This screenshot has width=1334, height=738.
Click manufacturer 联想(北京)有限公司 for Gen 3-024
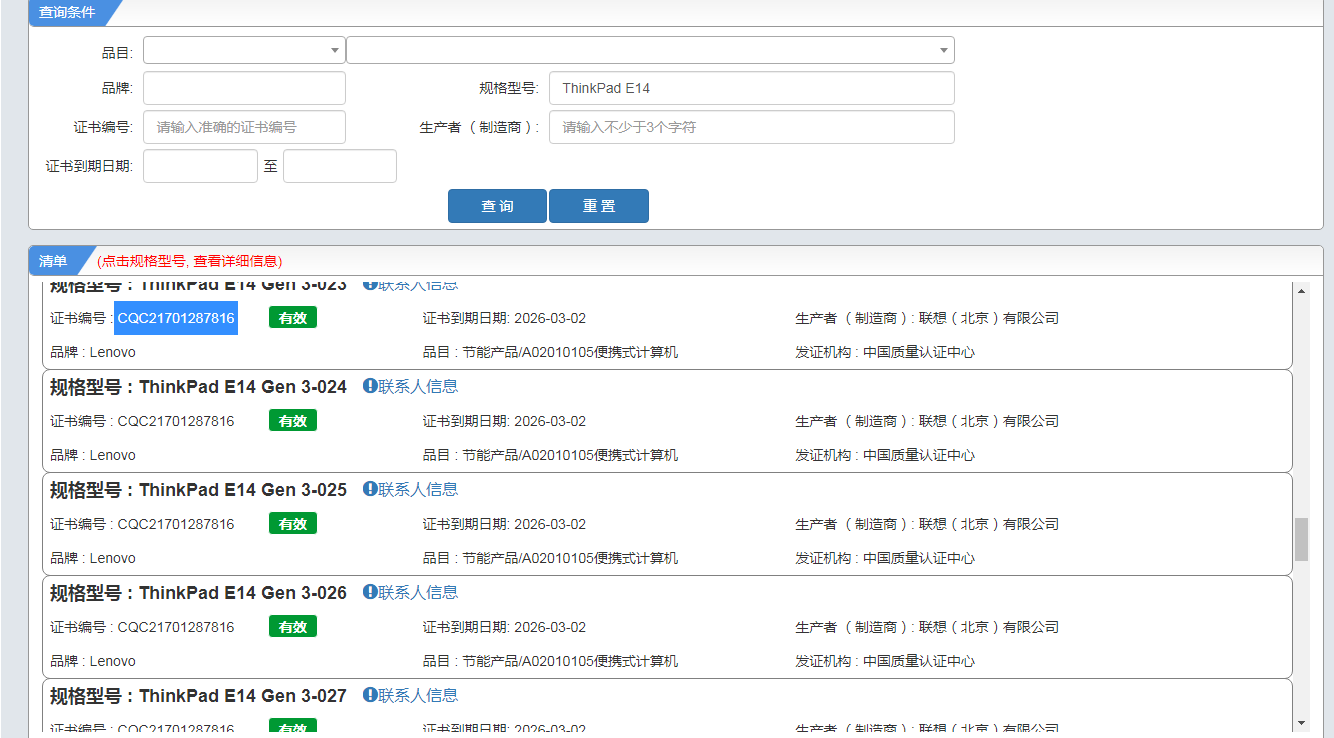989,421
